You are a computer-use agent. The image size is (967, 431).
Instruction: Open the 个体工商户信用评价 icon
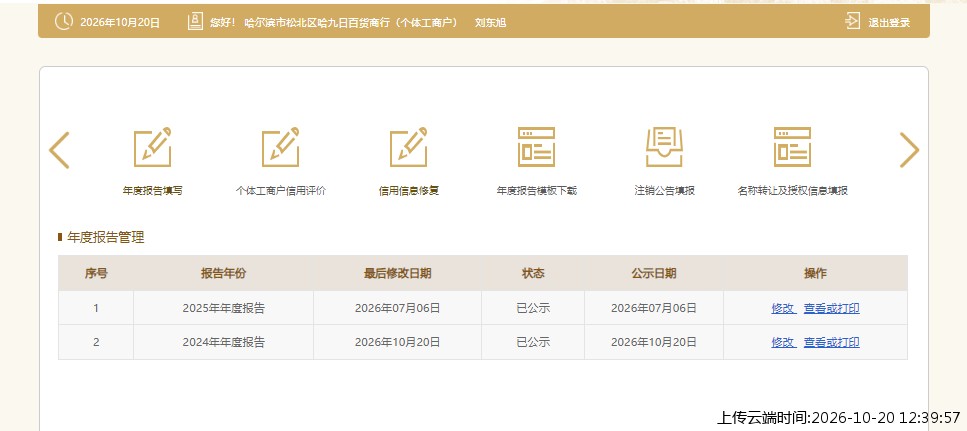click(281, 147)
